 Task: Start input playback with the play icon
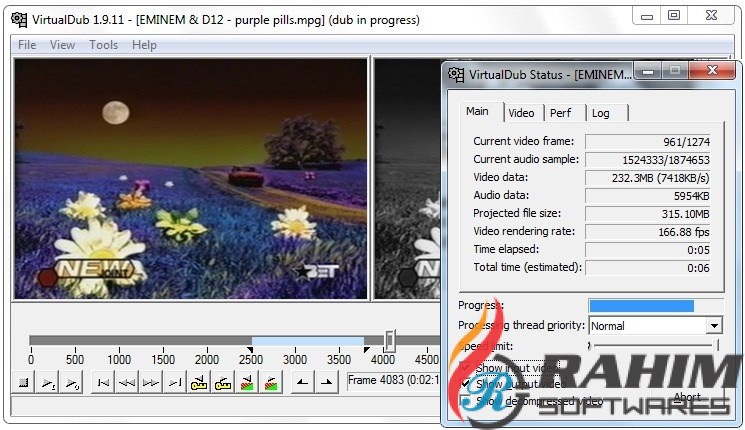tap(48, 382)
